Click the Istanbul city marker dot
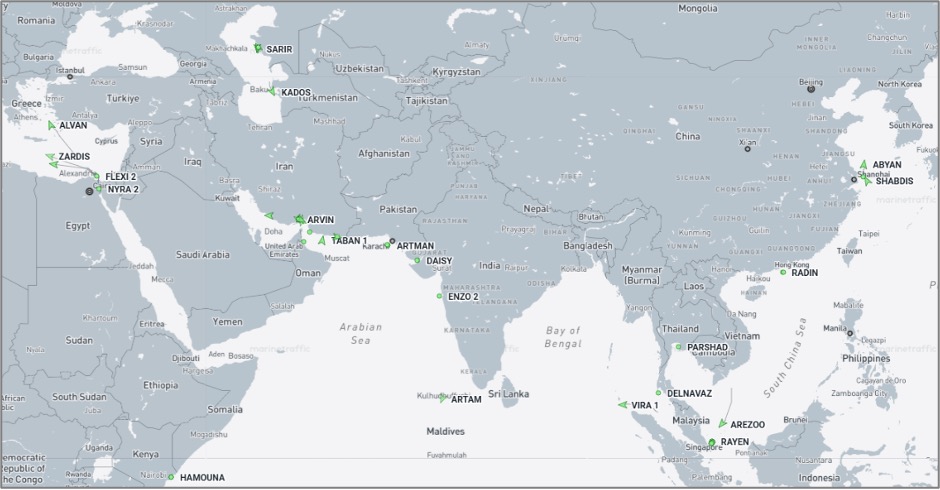The height and width of the screenshot is (490, 940). [70, 77]
